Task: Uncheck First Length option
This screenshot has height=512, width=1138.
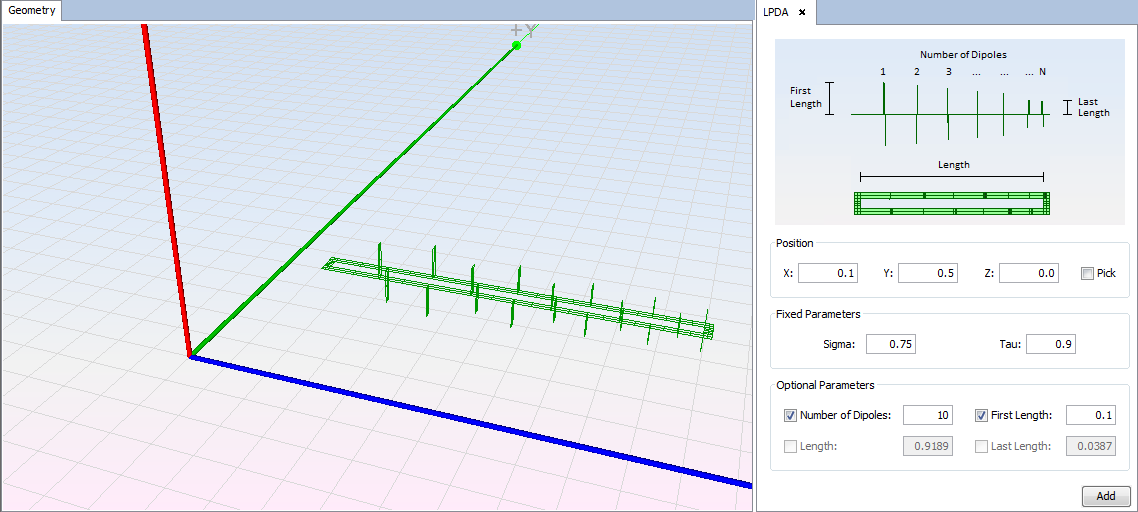Action: tap(981, 415)
